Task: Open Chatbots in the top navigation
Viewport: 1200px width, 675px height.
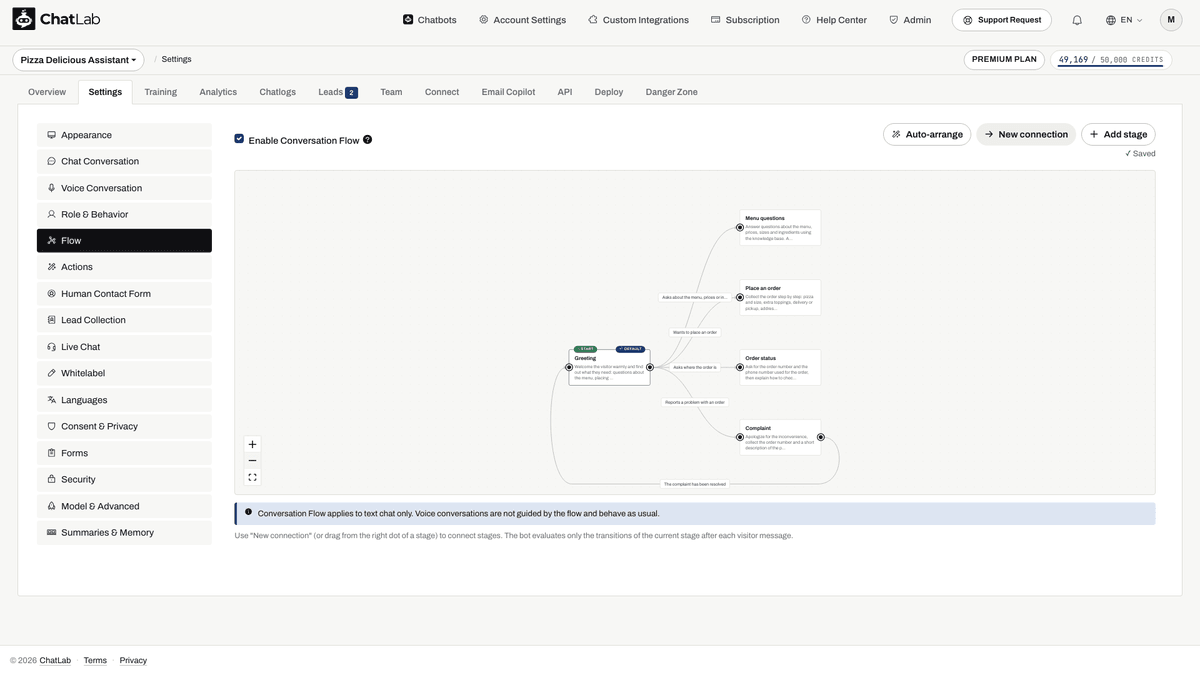Action: point(430,20)
